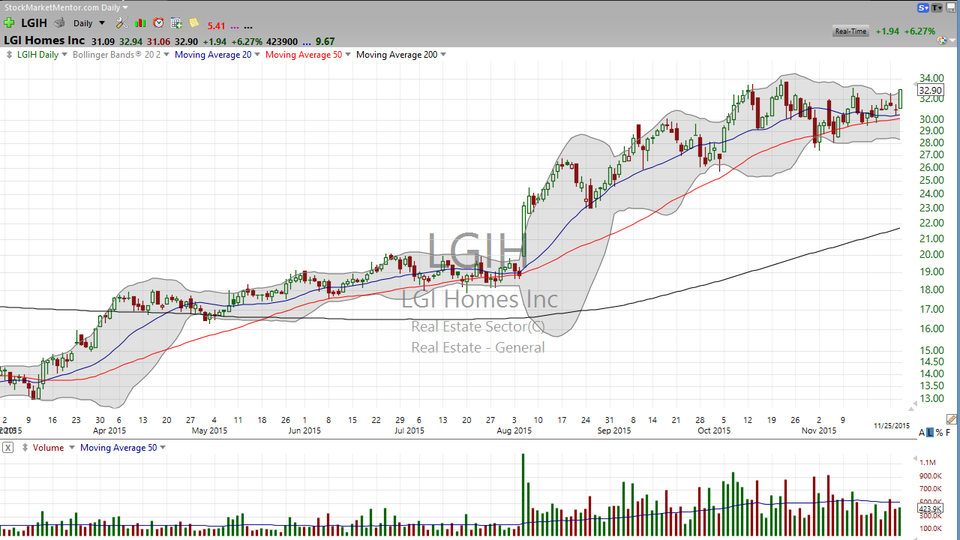The image size is (960, 540).
Task: Click the reorder arrows beside LGIH Daily
Action: click(9, 54)
